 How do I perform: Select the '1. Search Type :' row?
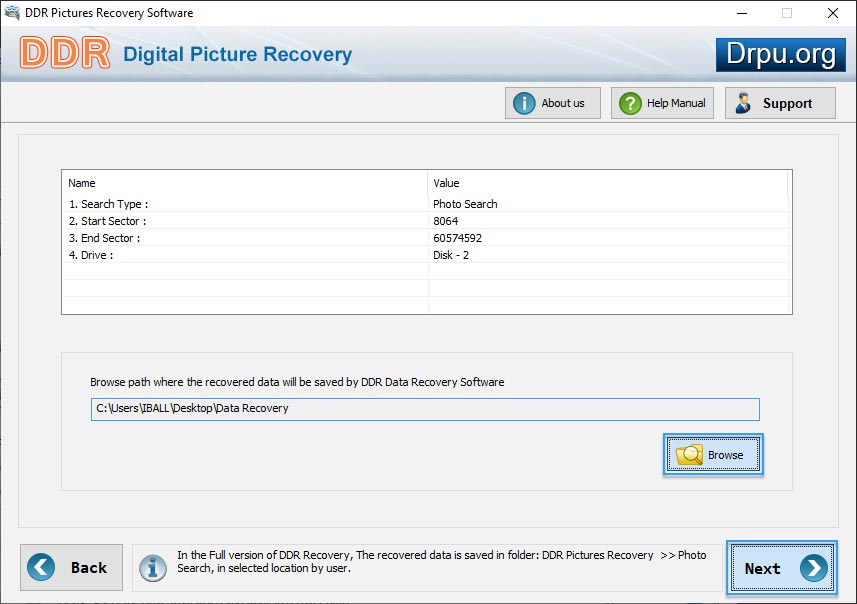tap(426, 204)
